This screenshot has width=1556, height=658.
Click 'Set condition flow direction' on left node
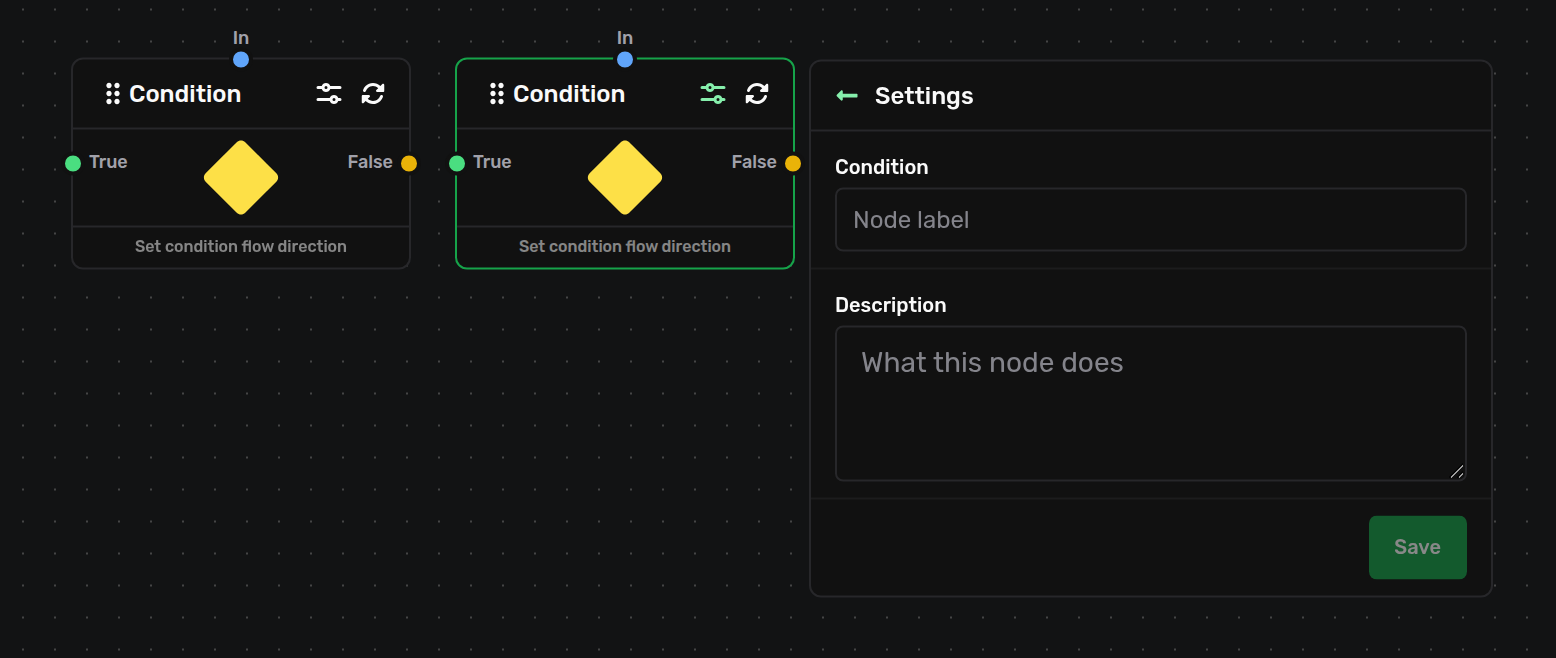tap(241, 246)
